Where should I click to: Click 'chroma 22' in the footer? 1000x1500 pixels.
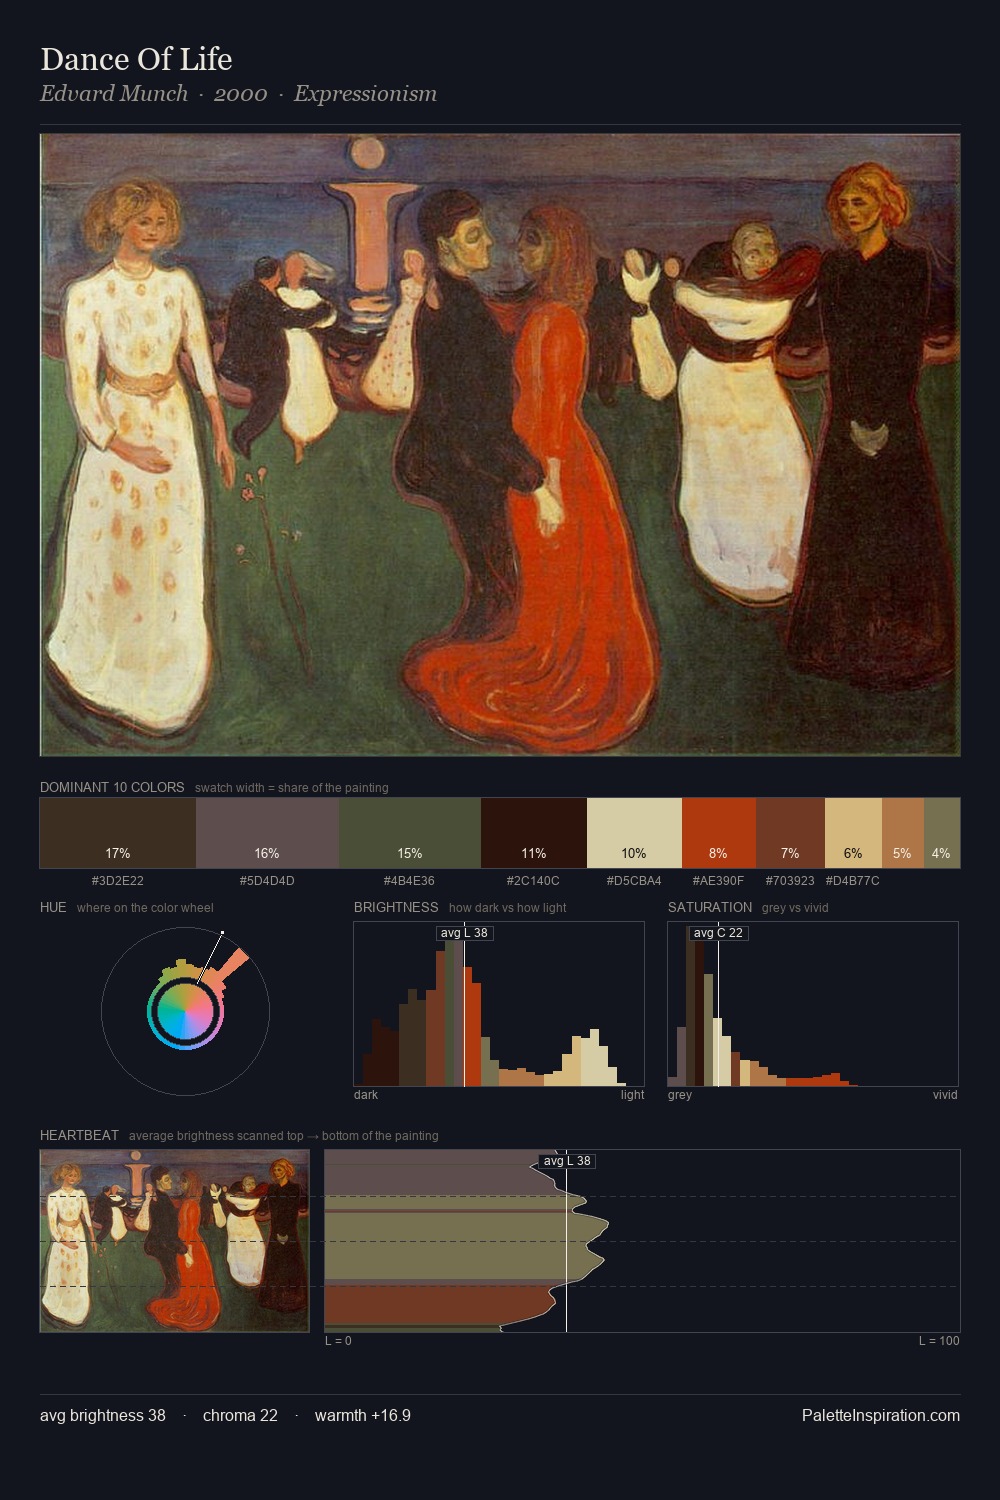tap(240, 1416)
